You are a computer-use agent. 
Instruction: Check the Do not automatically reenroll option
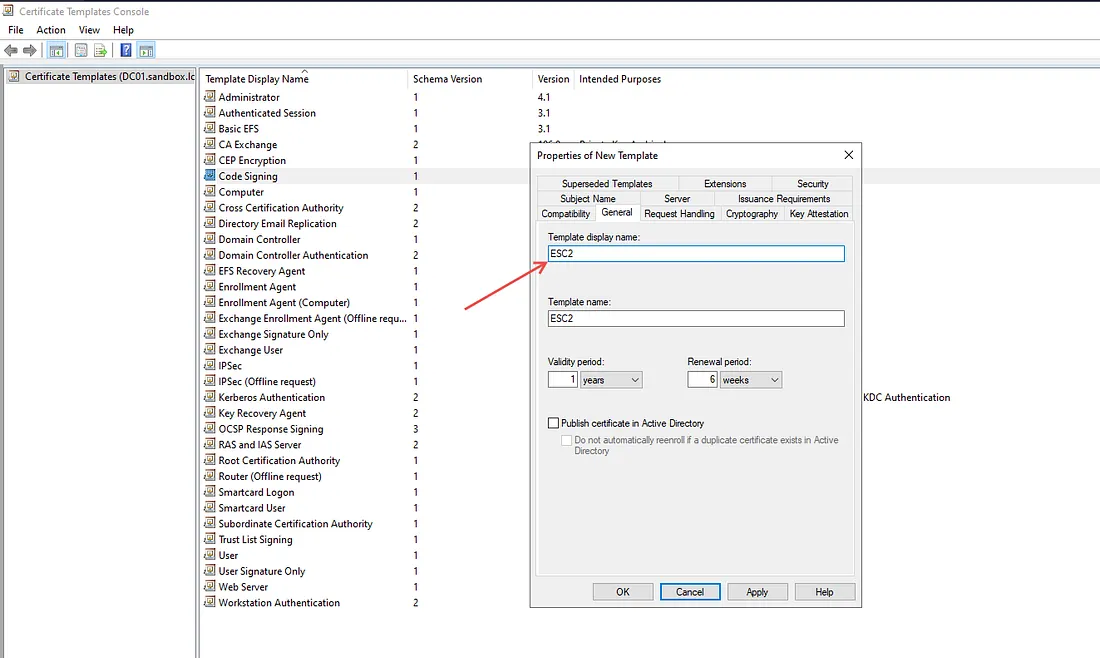point(567,440)
